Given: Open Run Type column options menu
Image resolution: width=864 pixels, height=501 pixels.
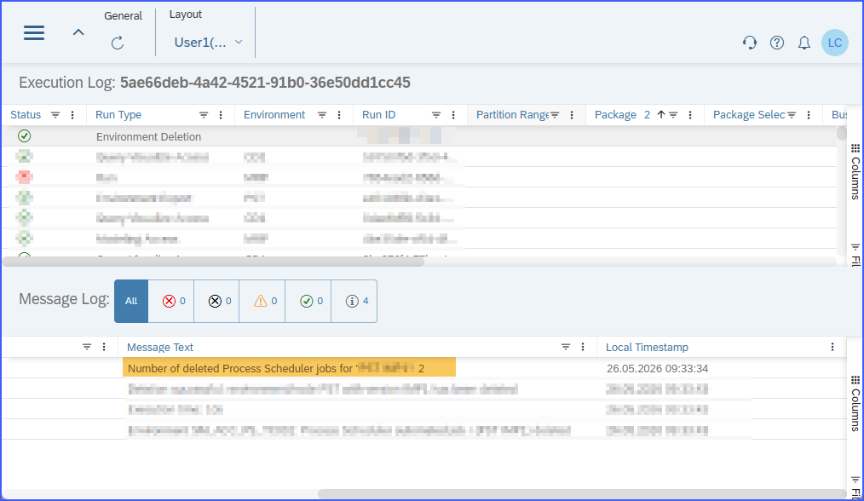Looking at the screenshot, I should point(220,115).
